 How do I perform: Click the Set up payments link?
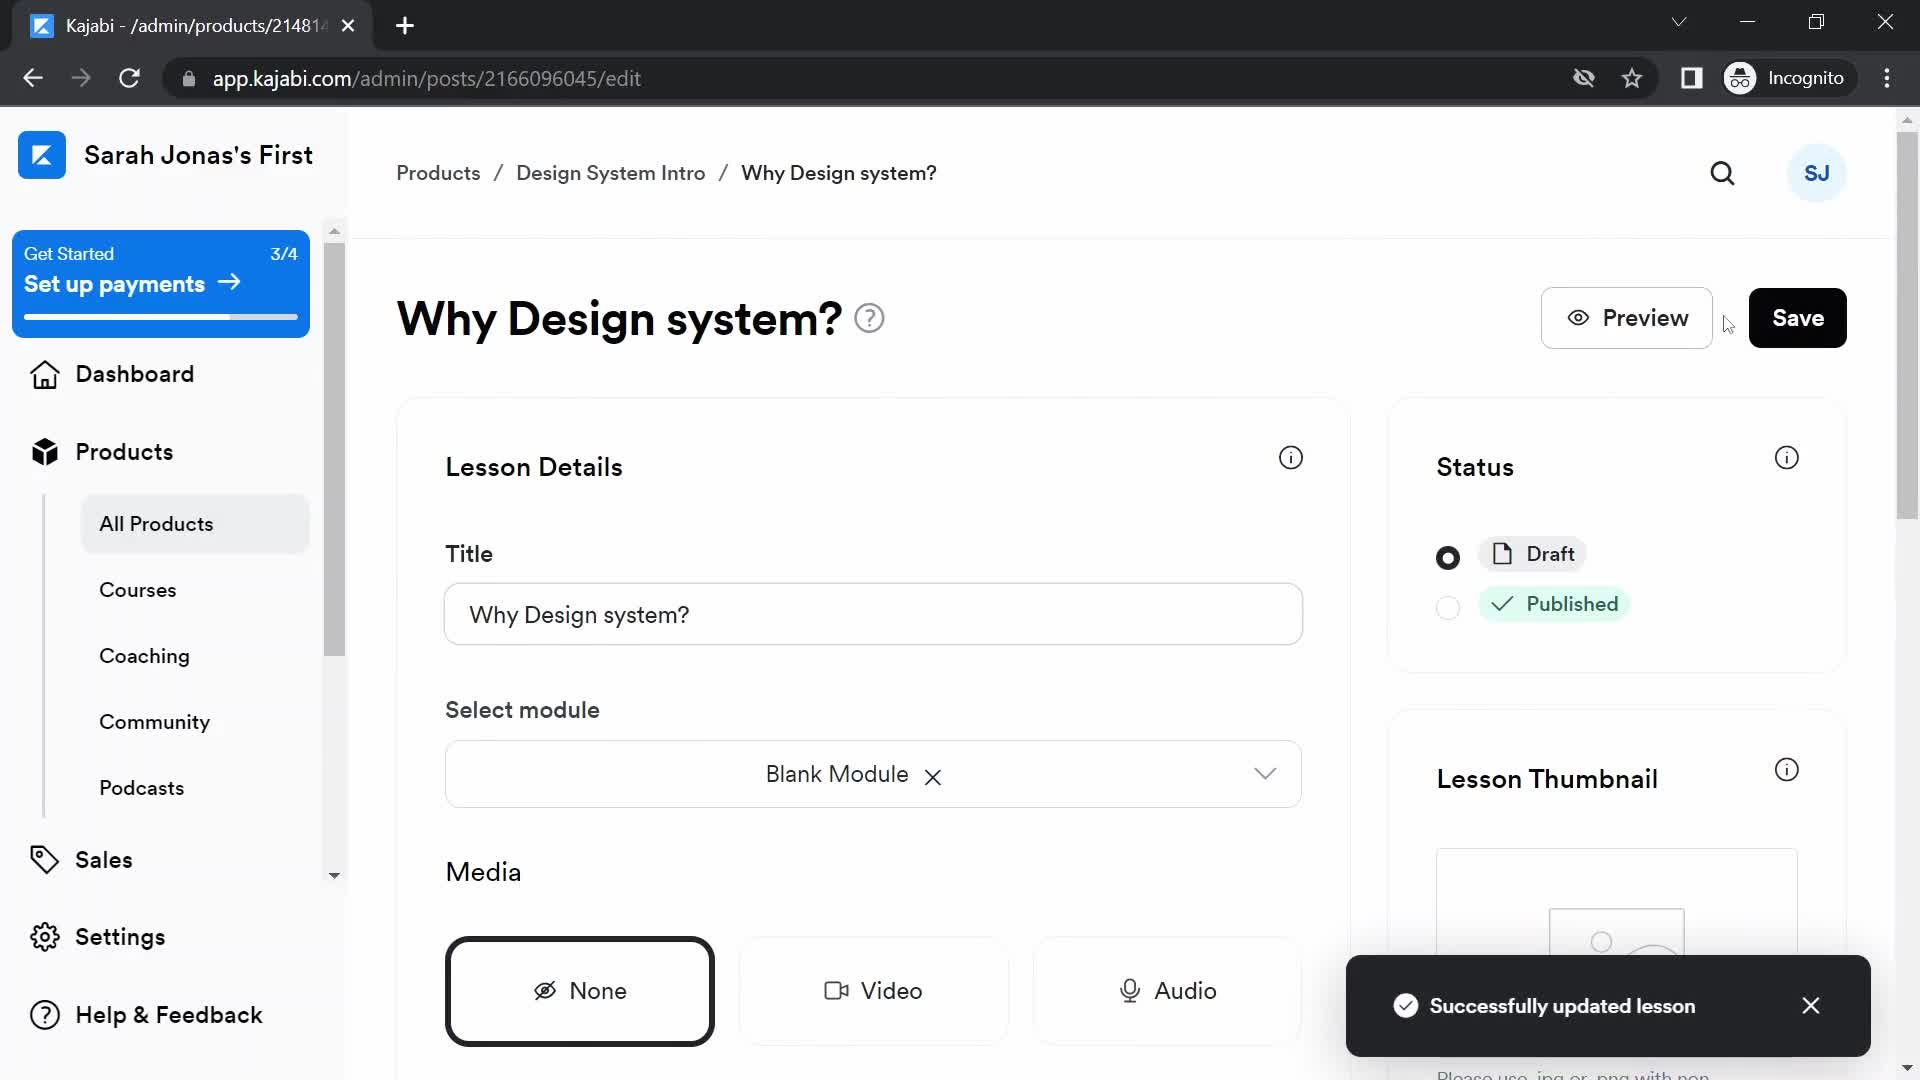tap(132, 284)
